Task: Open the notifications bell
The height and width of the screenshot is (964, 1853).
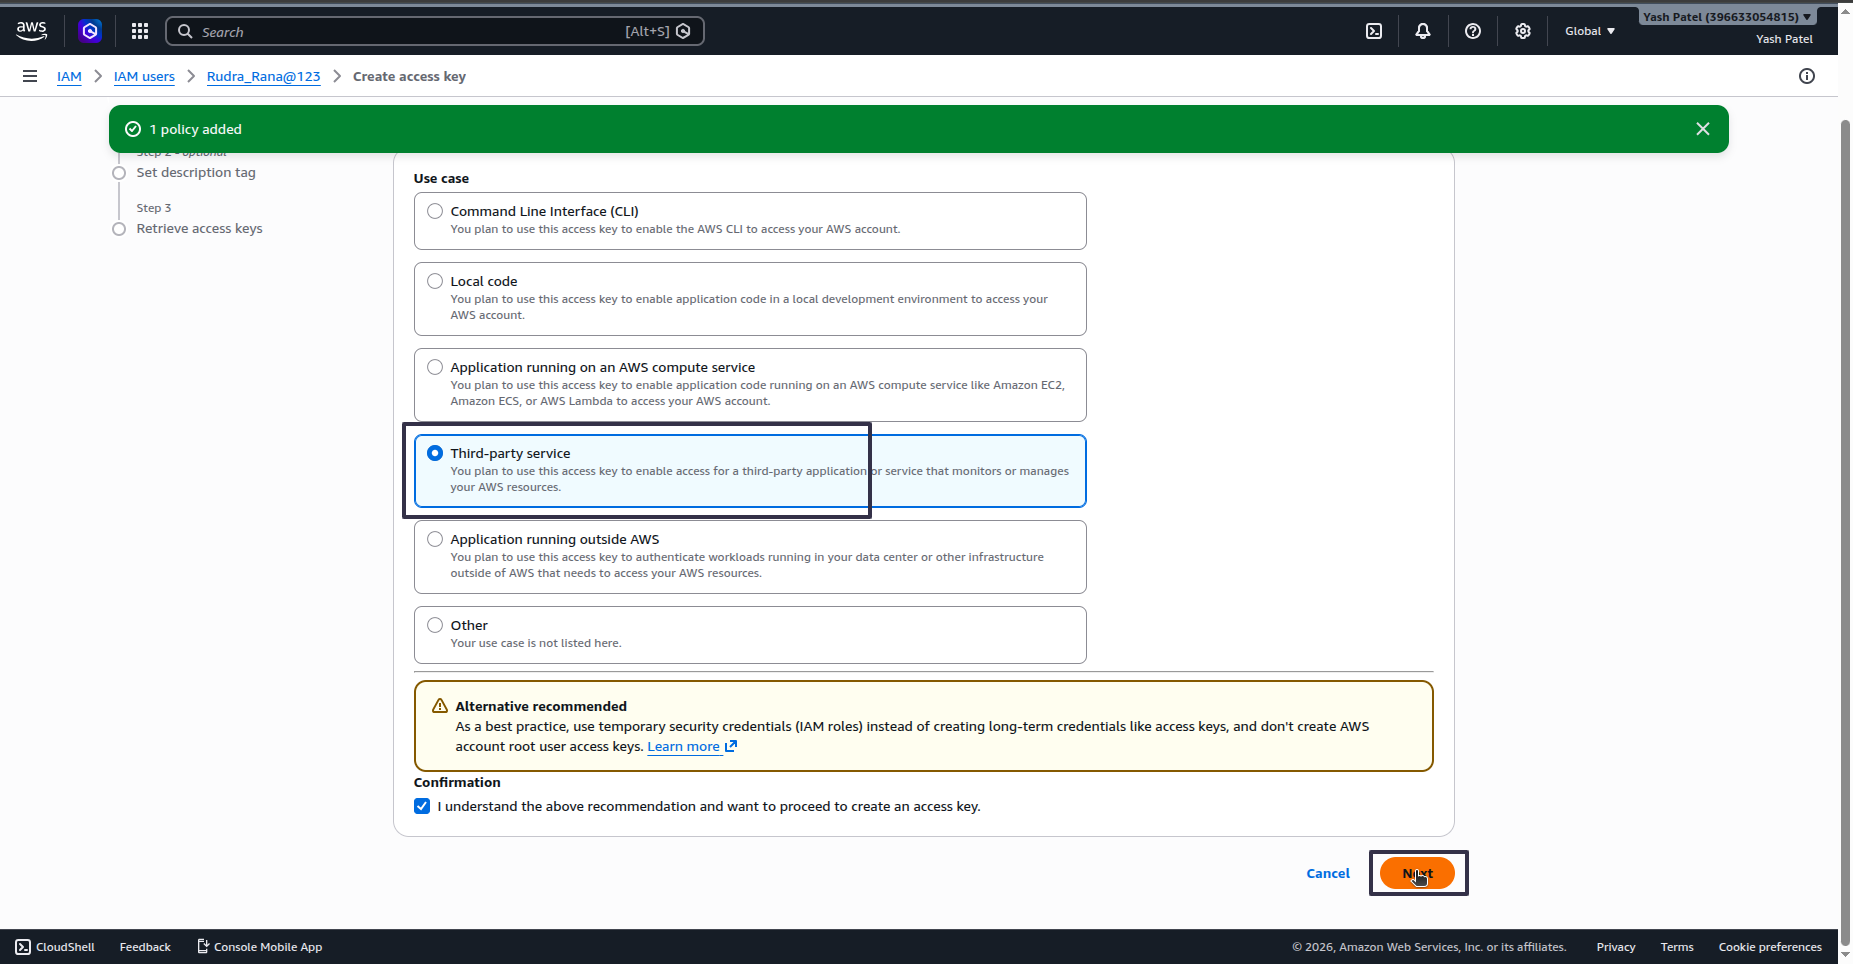Action: click(x=1423, y=31)
